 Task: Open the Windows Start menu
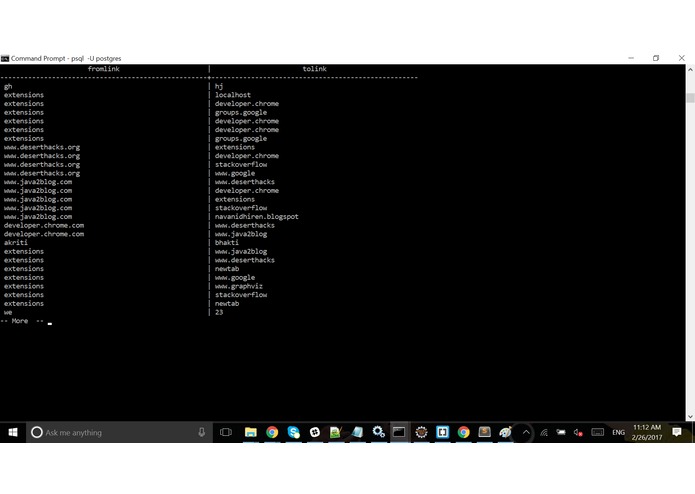tap(13, 432)
